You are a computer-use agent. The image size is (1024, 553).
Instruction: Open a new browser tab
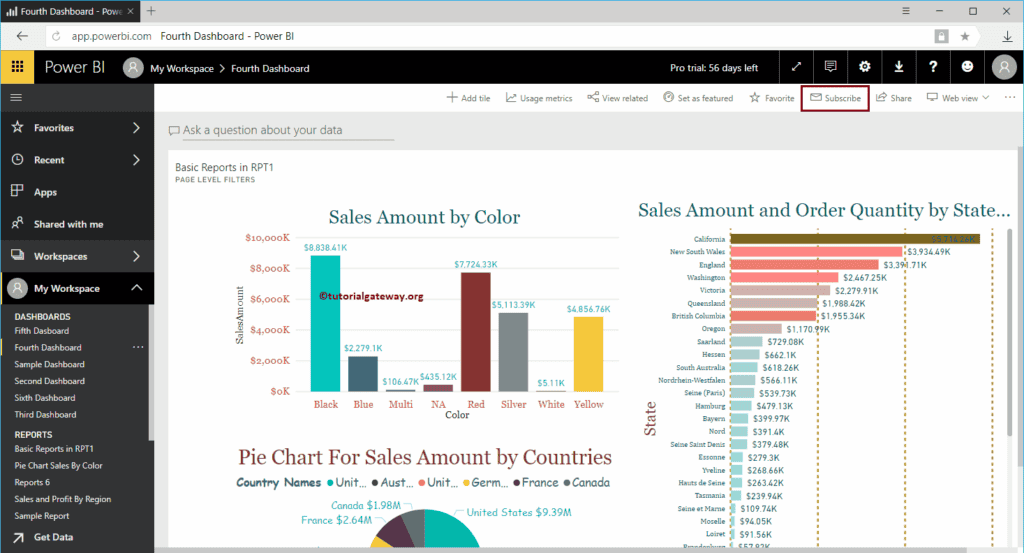pyautogui.click(x=151, y=11)
